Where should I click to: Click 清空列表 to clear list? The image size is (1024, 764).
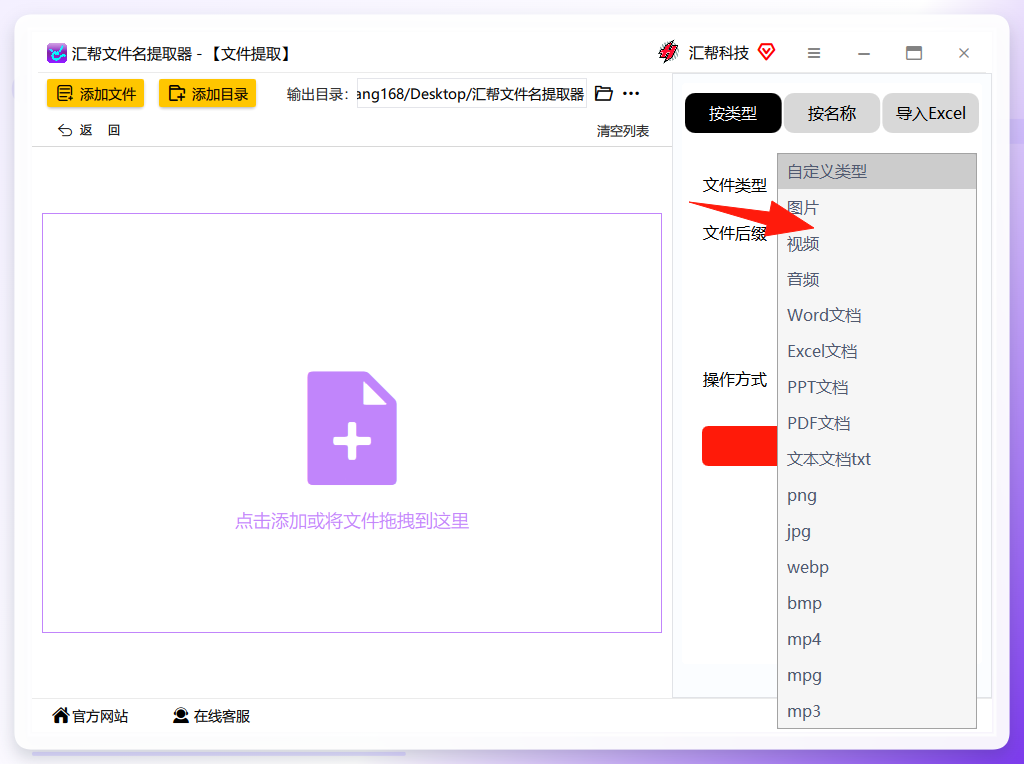pyautogui.click(x=622, y=131)
